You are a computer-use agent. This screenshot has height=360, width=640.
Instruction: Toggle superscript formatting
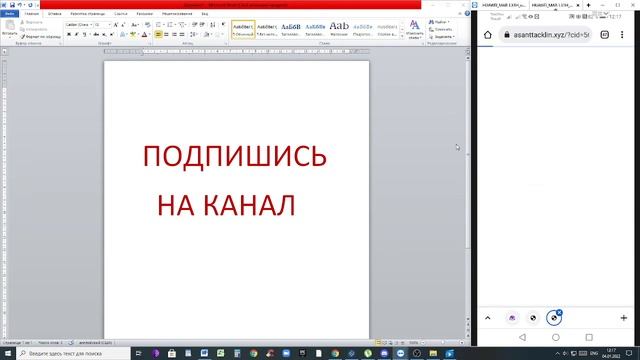[x=111, y=35]
